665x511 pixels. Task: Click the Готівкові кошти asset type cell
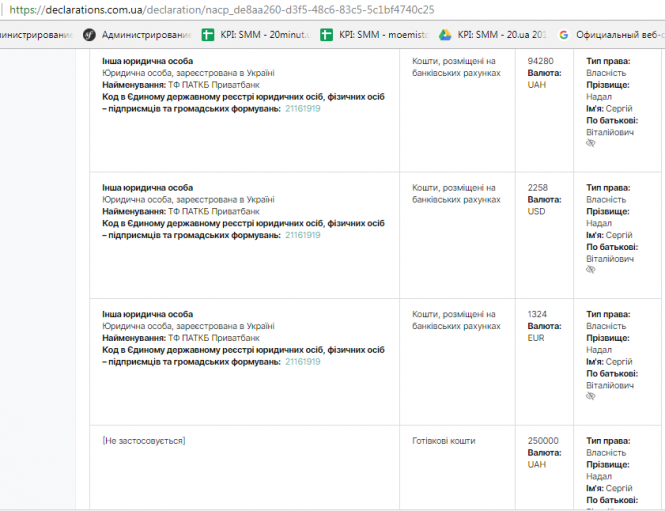point(444,440)
